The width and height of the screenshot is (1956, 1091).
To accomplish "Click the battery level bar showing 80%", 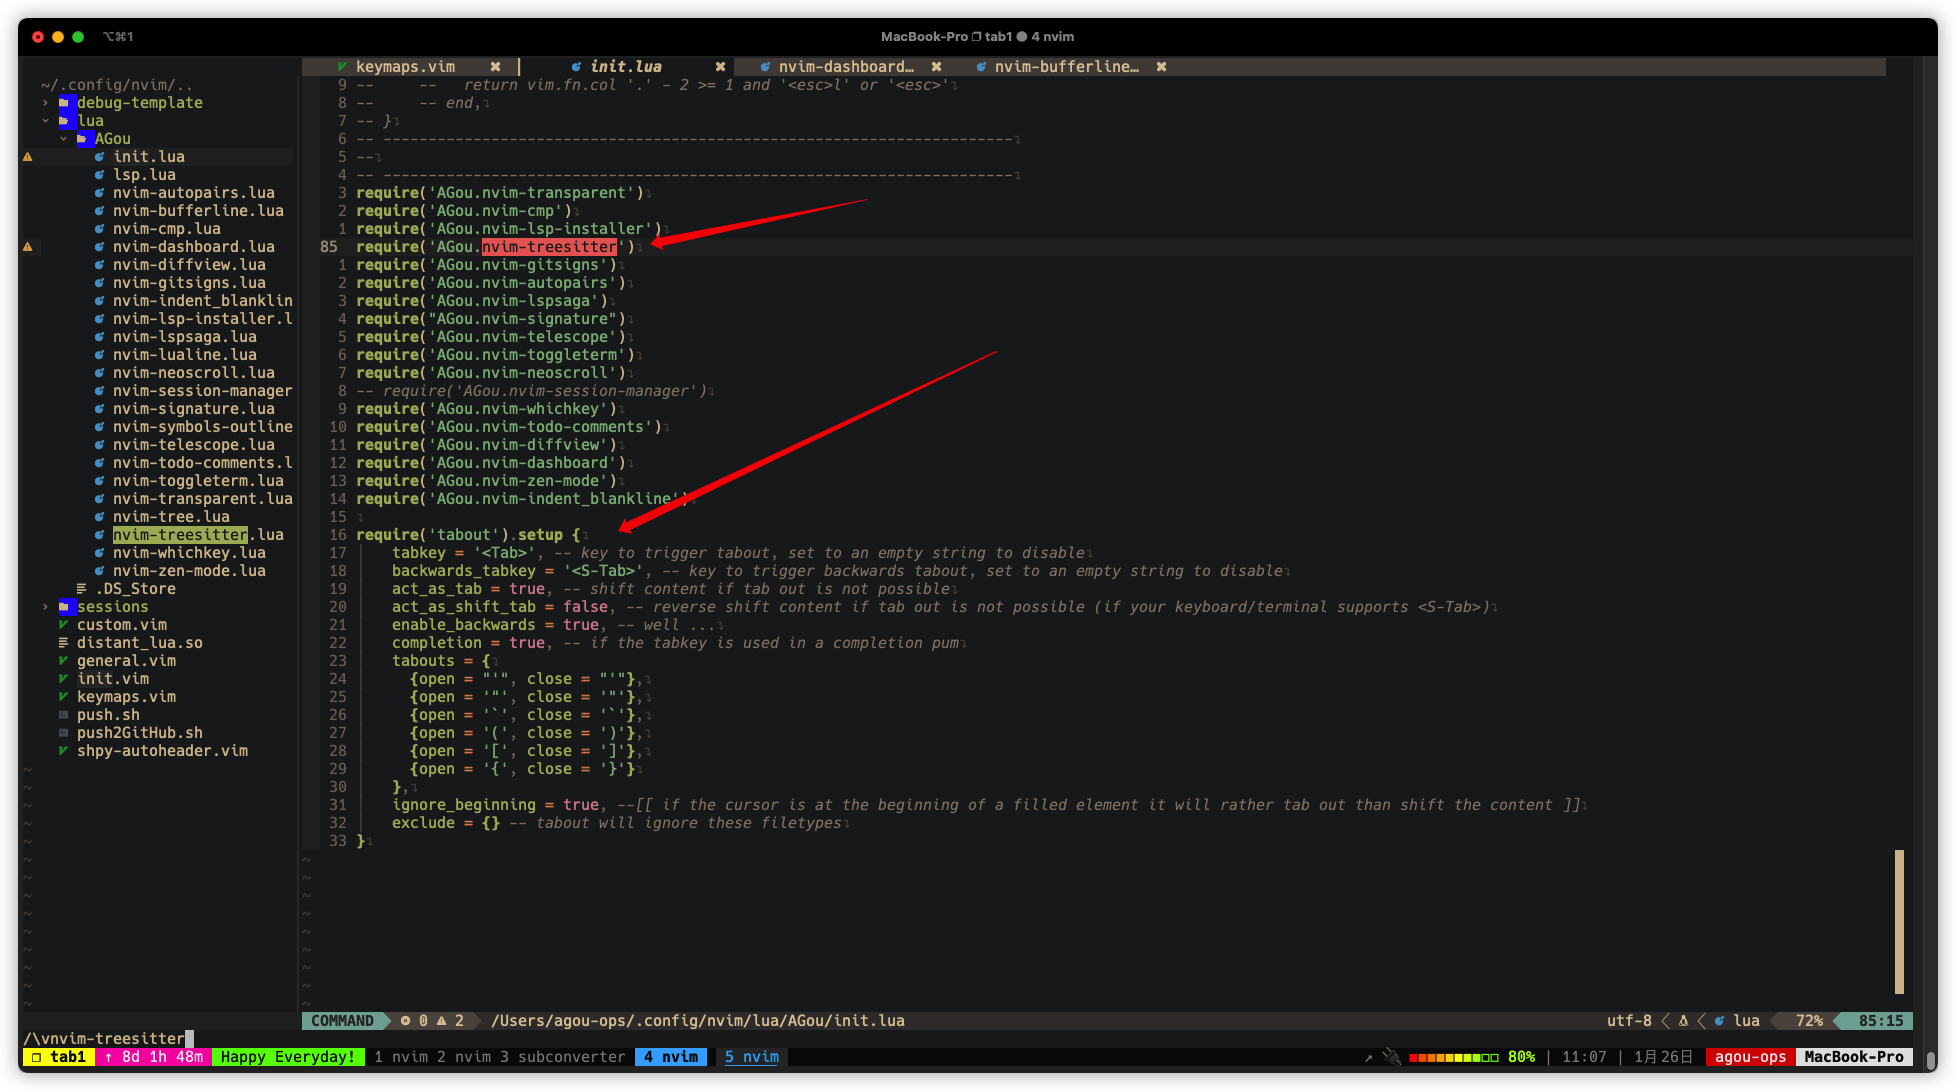I will (x=1455, y=1056).
